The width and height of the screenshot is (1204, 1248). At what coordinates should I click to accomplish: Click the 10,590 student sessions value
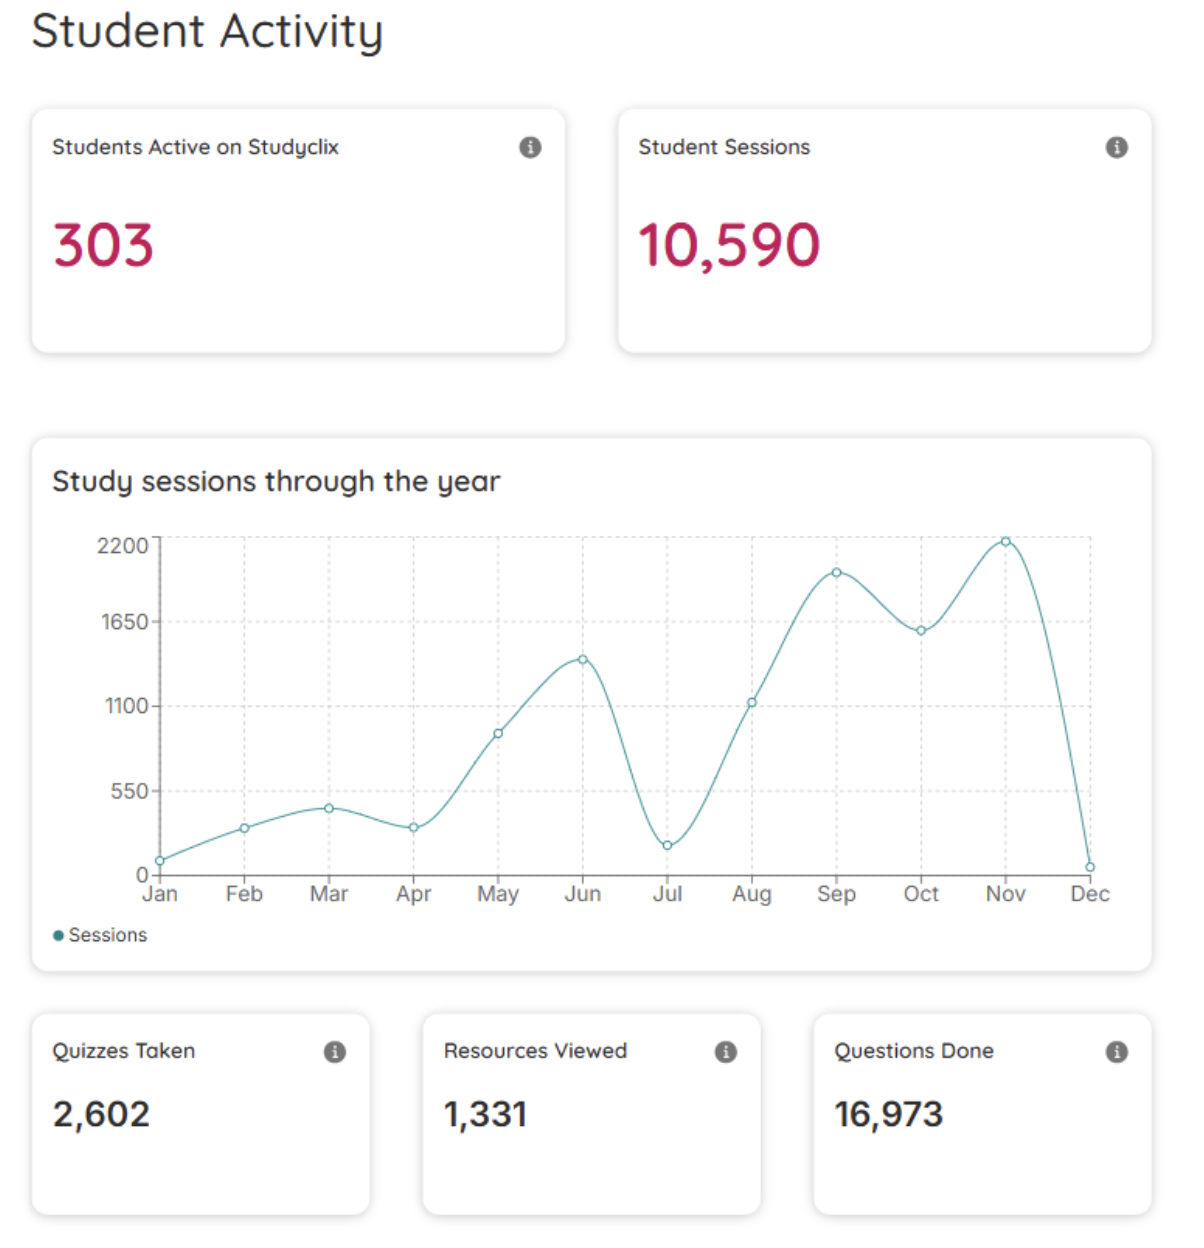(x=729, y=246)
